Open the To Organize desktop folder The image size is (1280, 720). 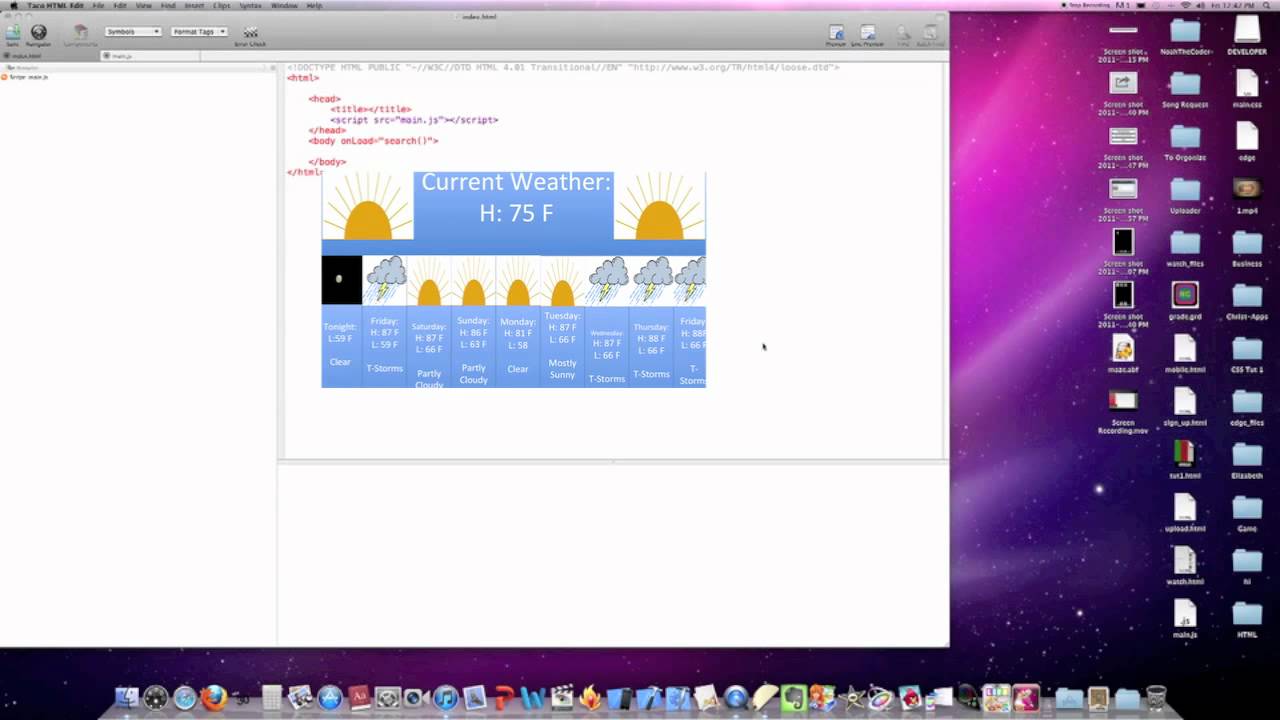(1185, 142)
